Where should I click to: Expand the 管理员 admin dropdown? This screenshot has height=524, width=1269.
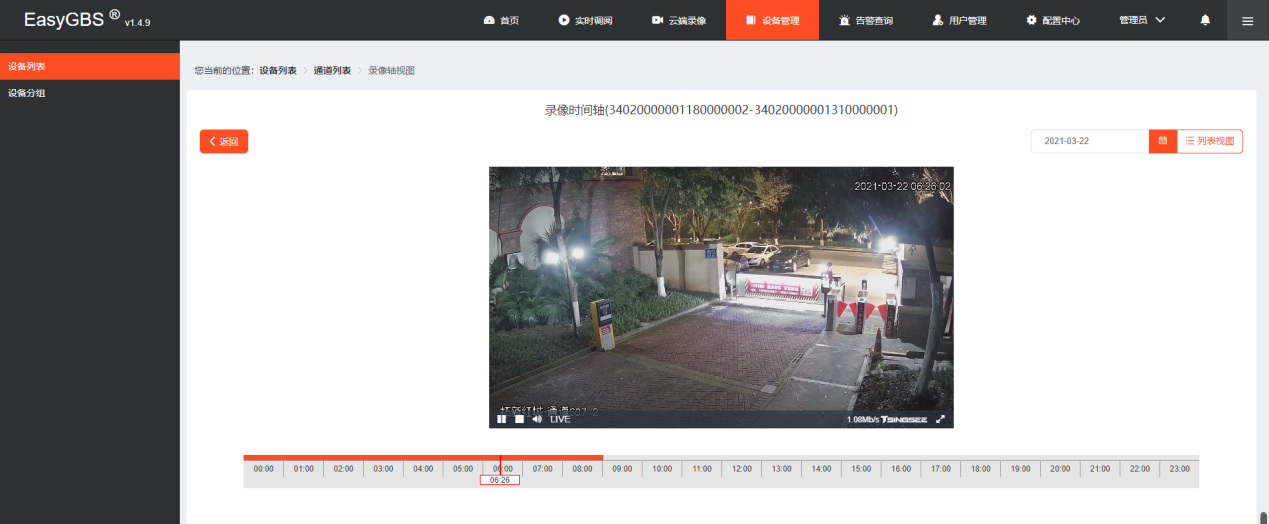point(1142,20)
